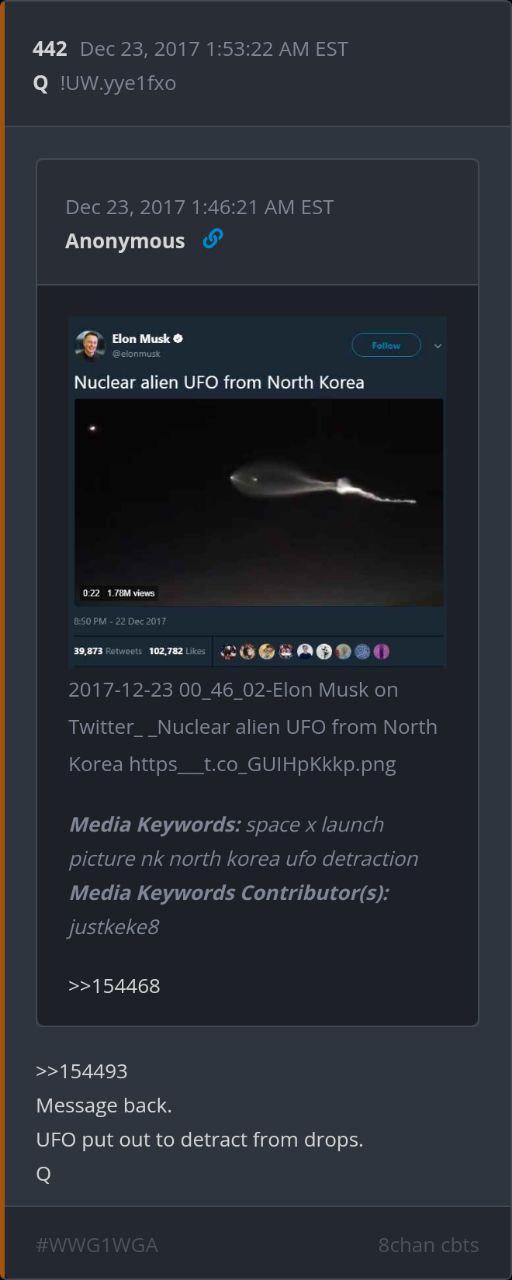Open the >>154468 post reference link
The height and width of the screenshot is (1280, 512).
114,986
